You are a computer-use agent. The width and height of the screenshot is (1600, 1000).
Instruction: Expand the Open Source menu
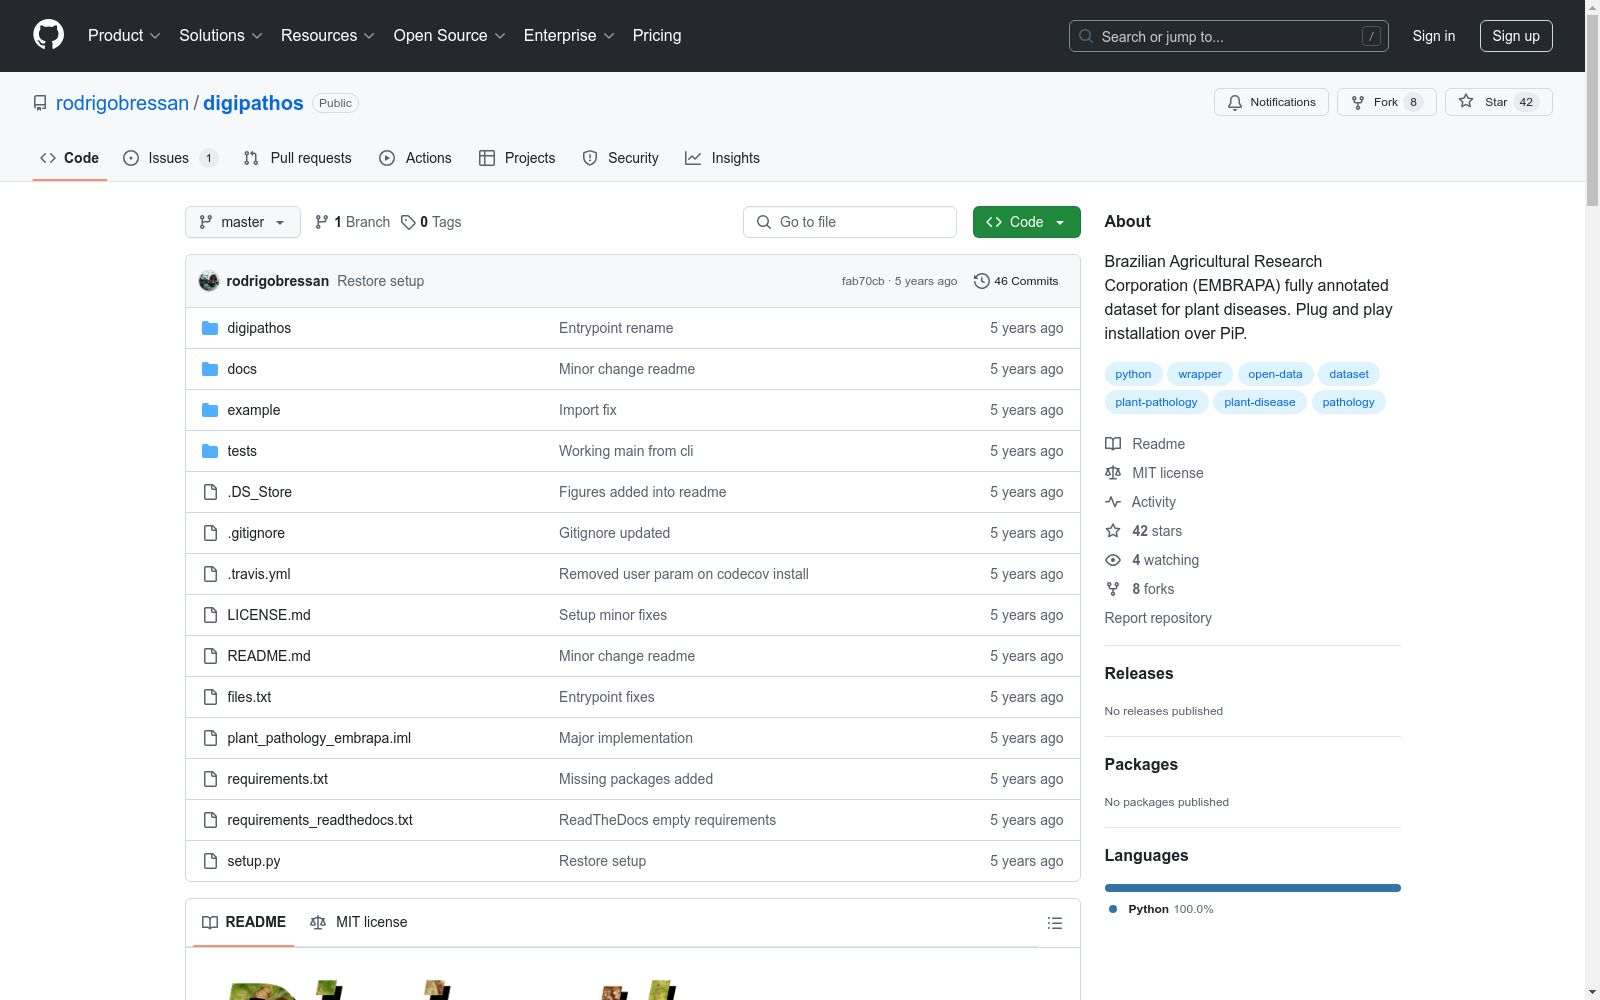point(450,36)
